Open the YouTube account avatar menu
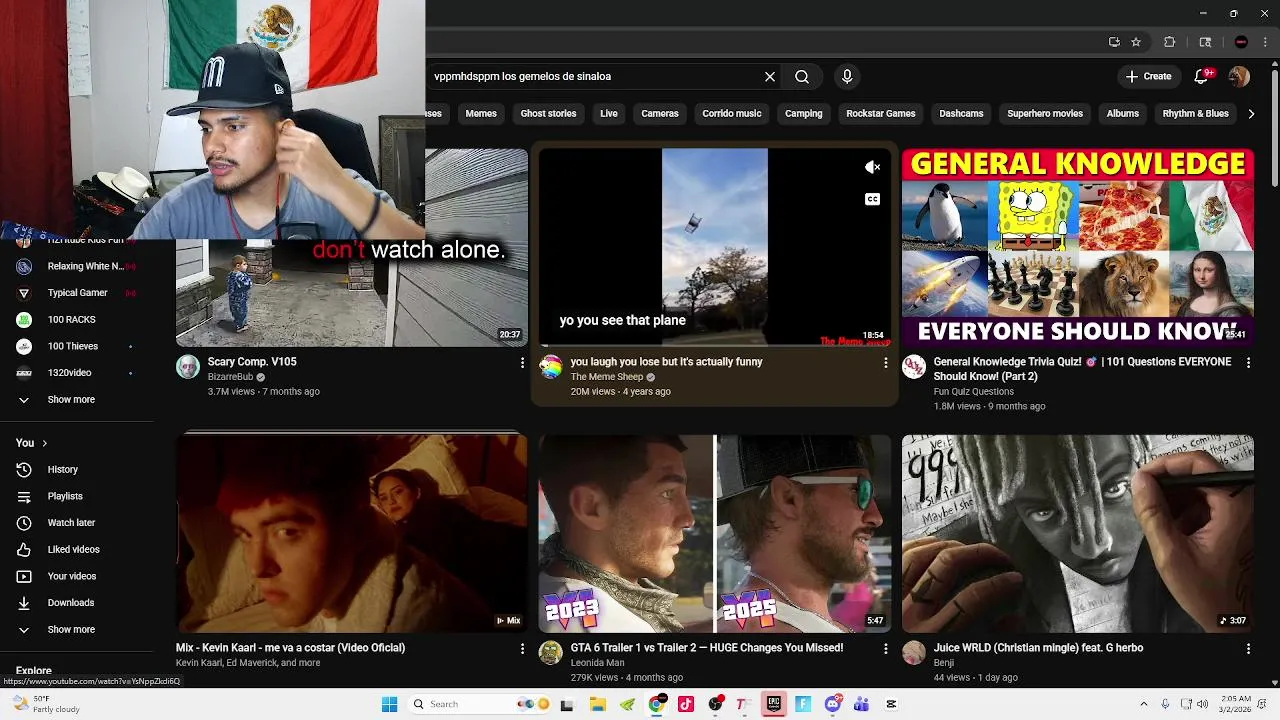 pos(1239,76)
